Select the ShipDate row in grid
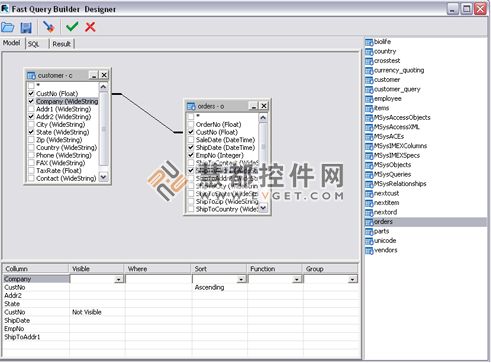The image size is (491, 363). [36, 321]
